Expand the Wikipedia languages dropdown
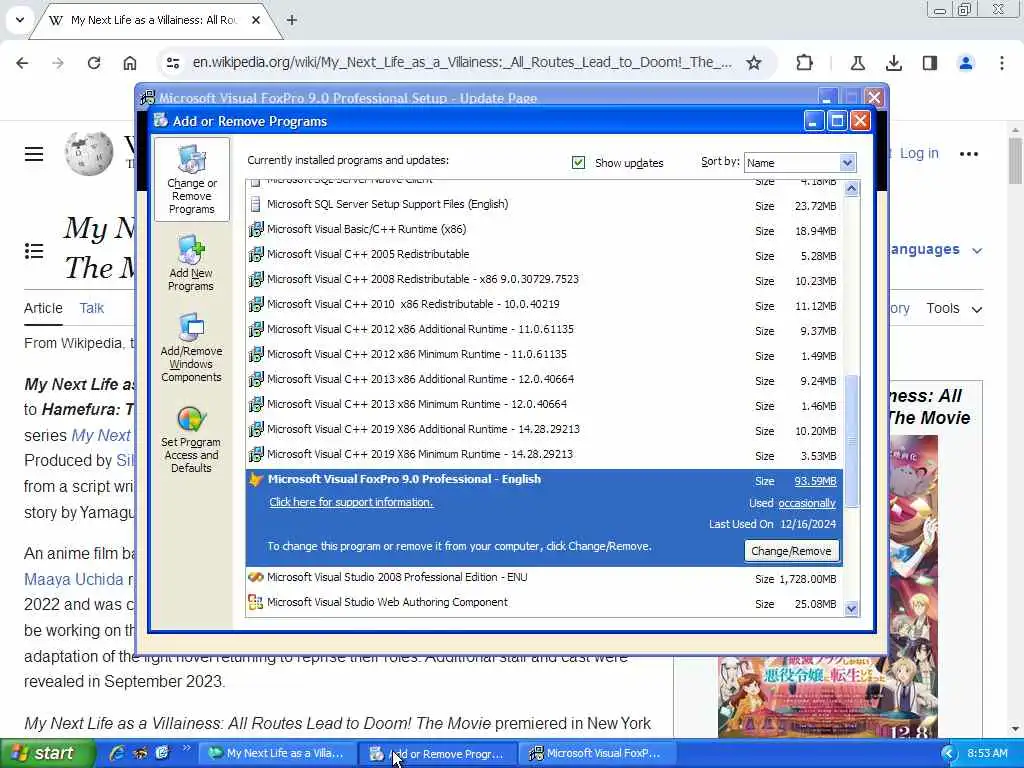 [935, 250]
